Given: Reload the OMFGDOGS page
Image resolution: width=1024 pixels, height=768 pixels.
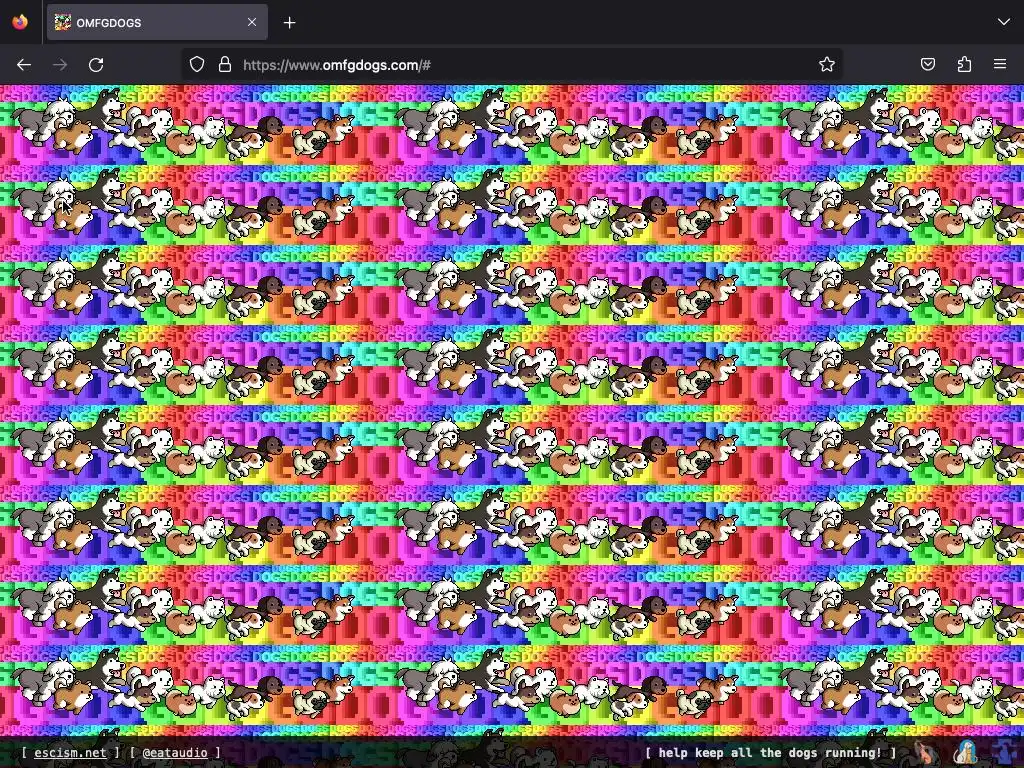Looking at the screenshot, I should coord(96,65).
